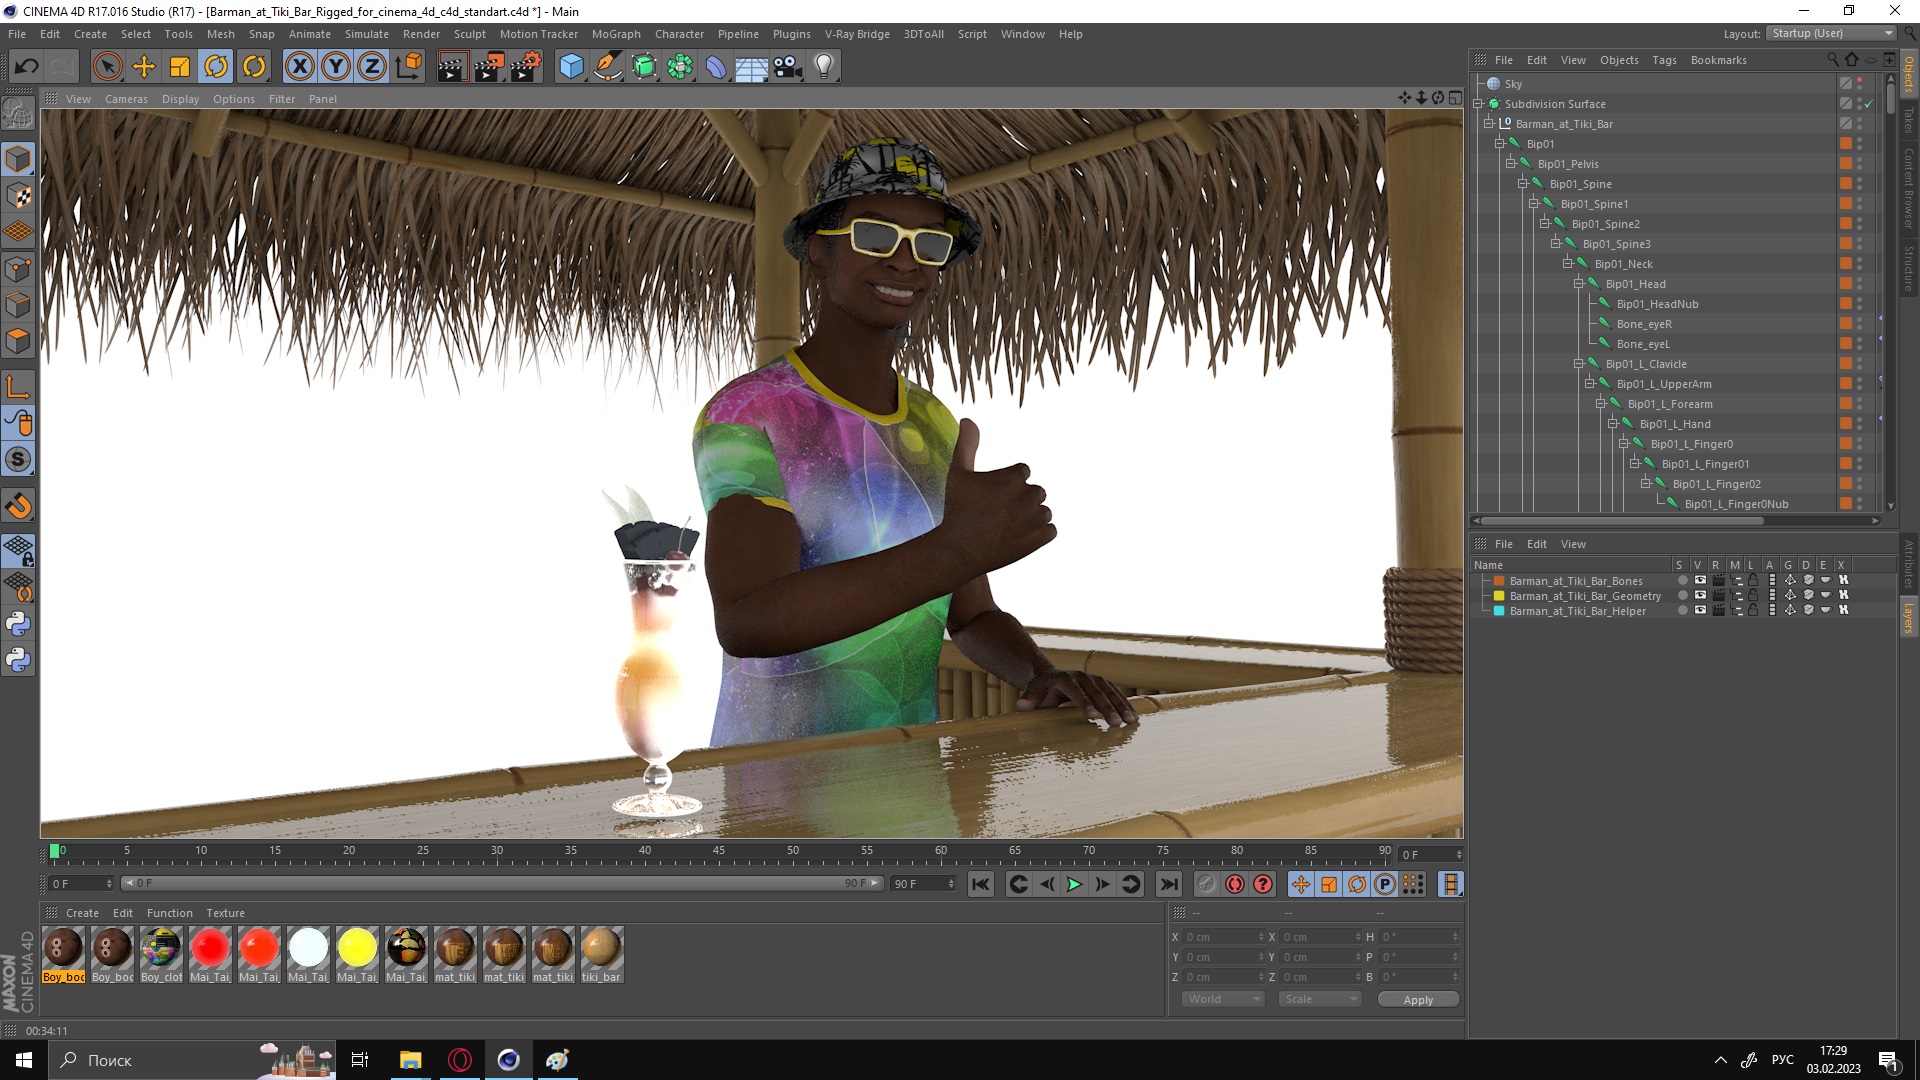Image resolution: width=1920 pixels, height=1080 pixels.
Task: Toggle X axis lock
Action: tap(299, 67)
